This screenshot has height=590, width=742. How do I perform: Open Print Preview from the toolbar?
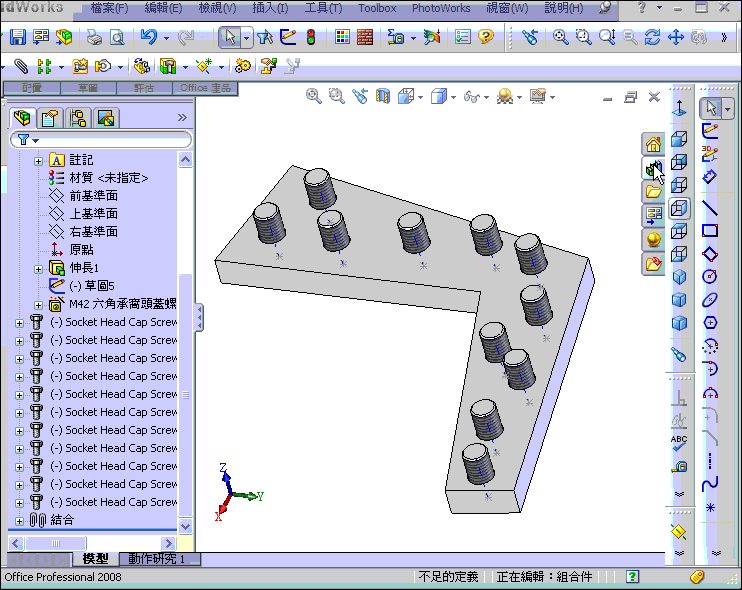tap(117, 37)
